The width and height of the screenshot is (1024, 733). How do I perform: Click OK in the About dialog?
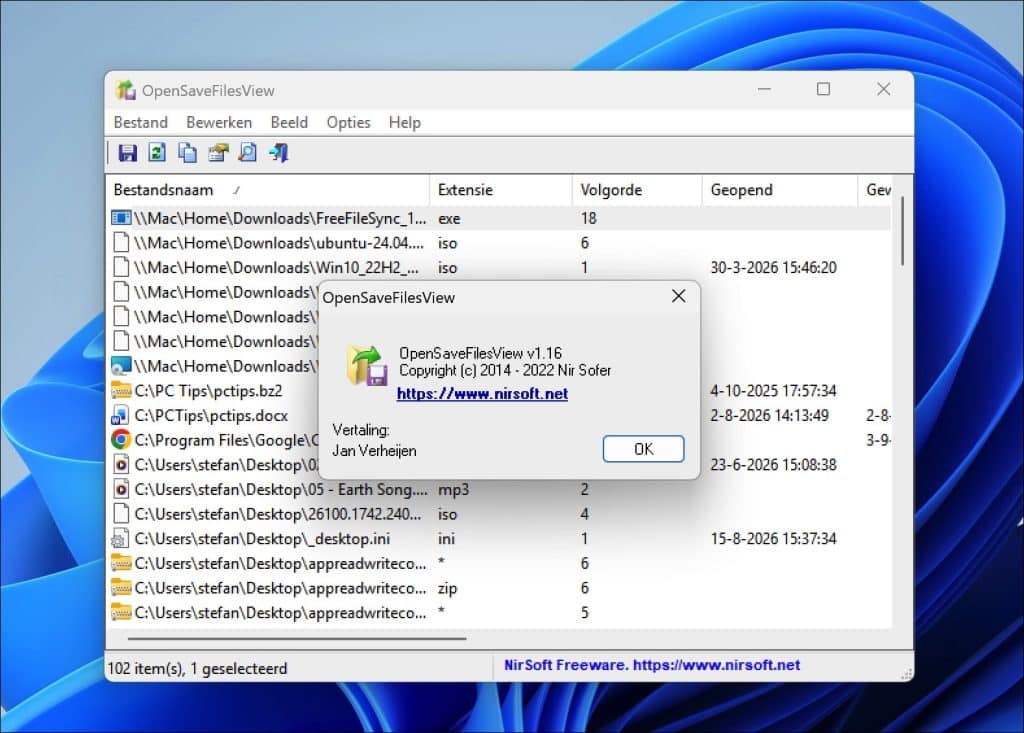click(x=643, y=449)
